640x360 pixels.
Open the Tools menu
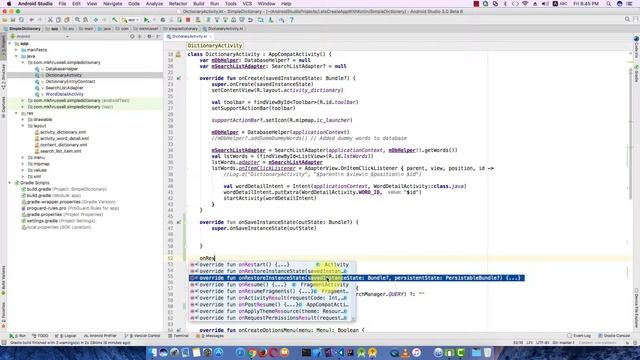click(x=231, y=4)
